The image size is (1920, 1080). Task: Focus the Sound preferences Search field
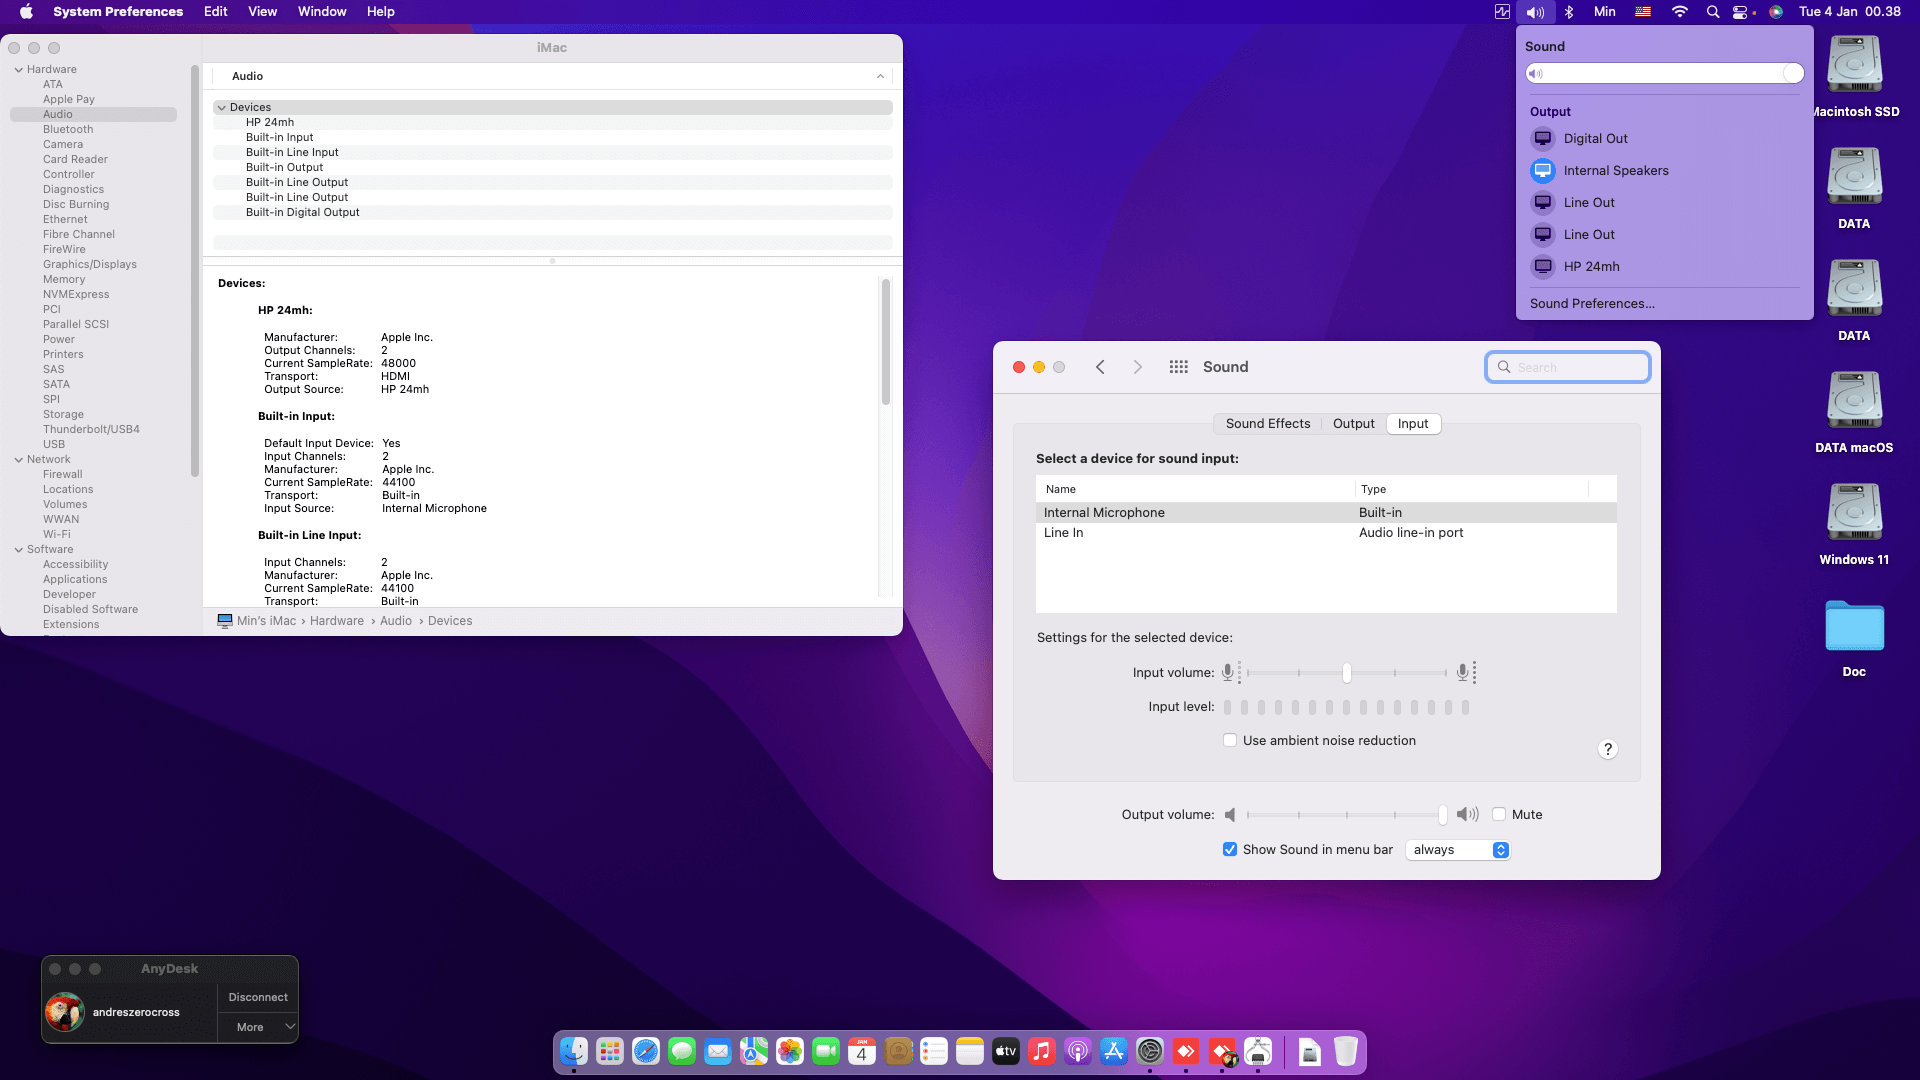point(1567,368)
